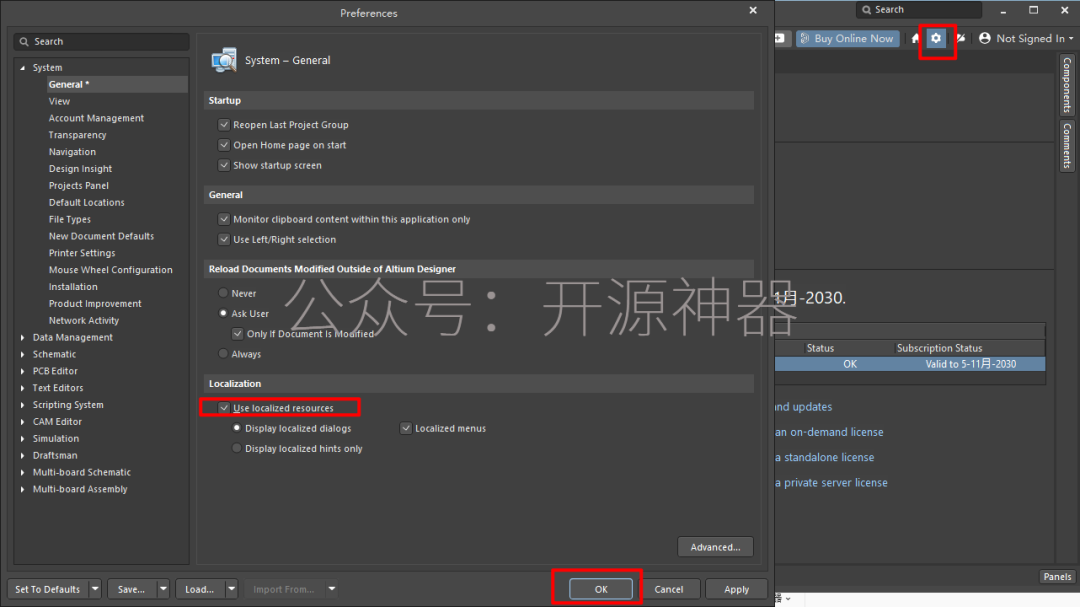Image resolution: width=1080 pixels, height=607 pixels.
Task: Open the Not Signed In account menu
Action: click(x=1026, y=39)
